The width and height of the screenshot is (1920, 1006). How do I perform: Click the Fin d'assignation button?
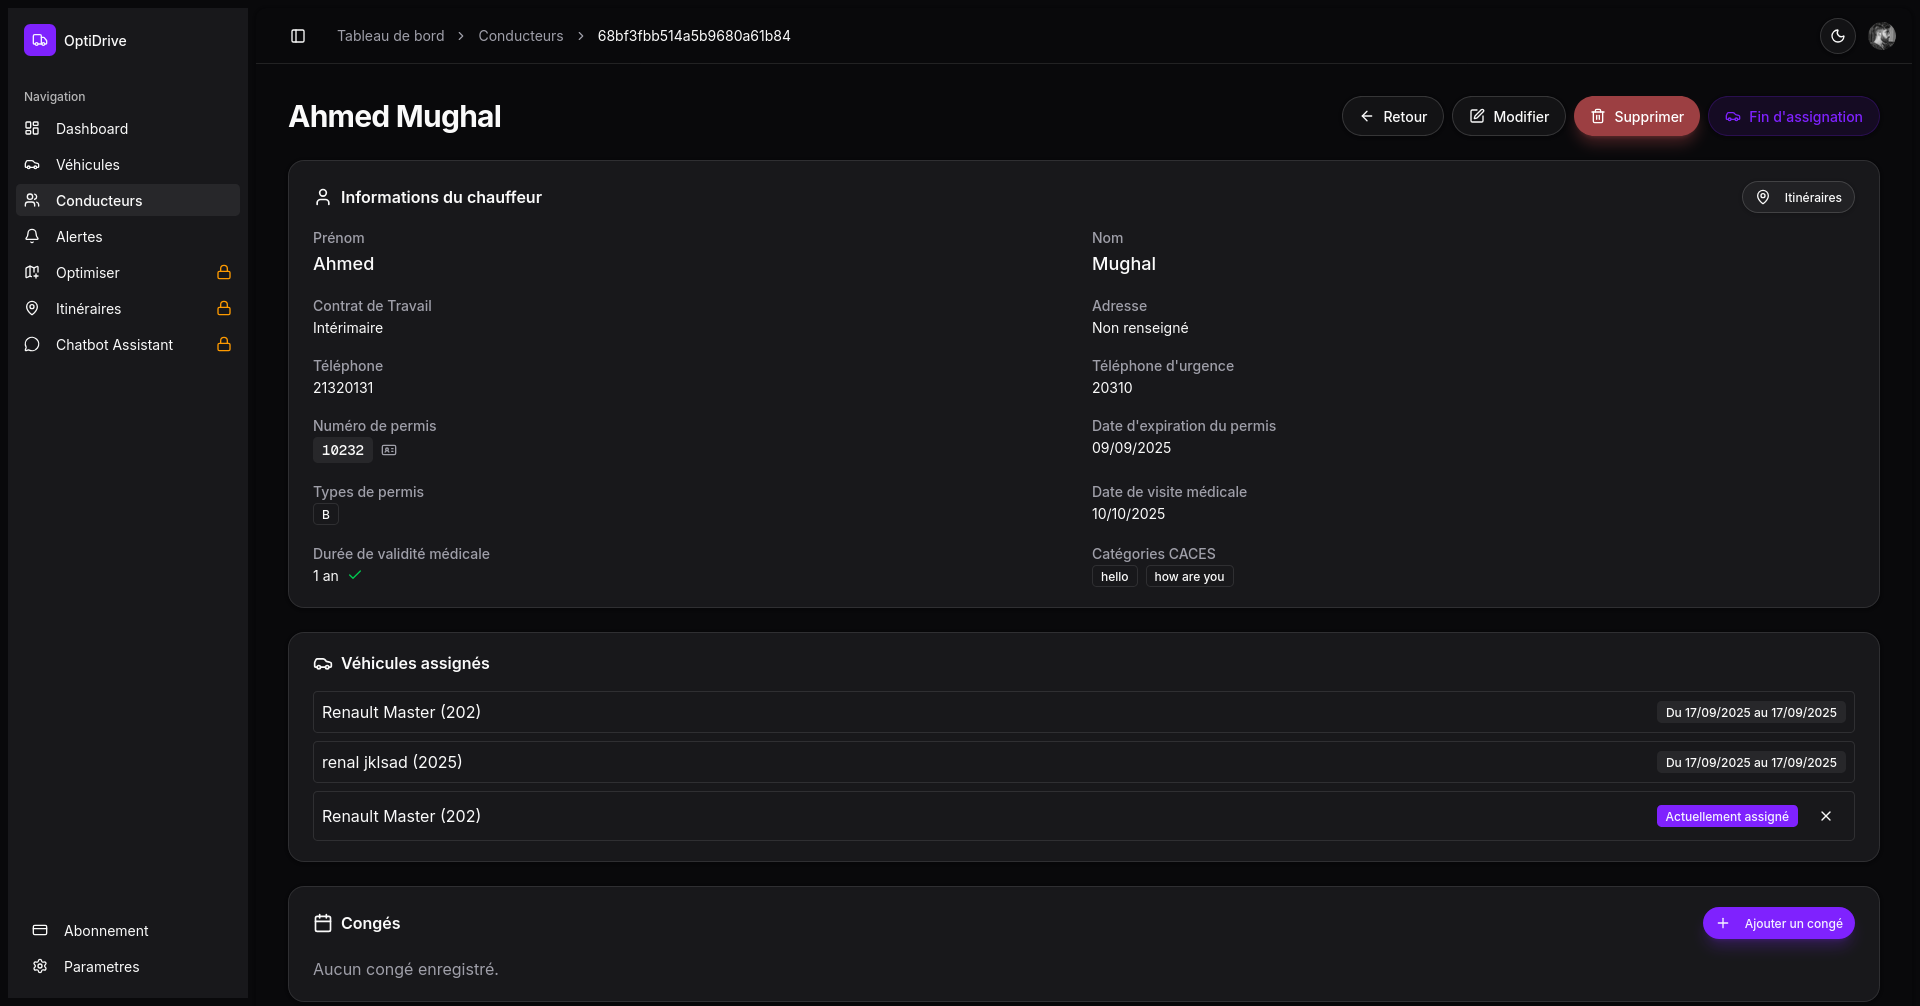1793,117
